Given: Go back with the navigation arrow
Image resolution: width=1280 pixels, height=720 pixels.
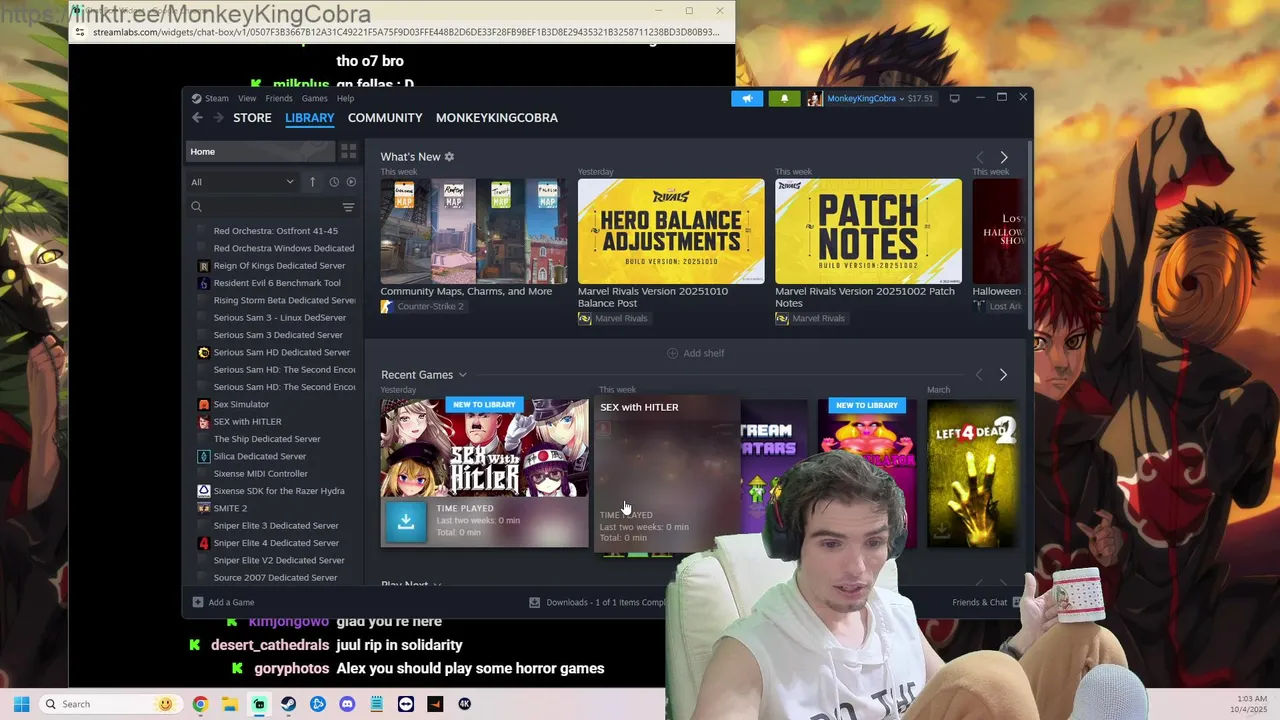Looking at the screenshot, I should point(197,118).
